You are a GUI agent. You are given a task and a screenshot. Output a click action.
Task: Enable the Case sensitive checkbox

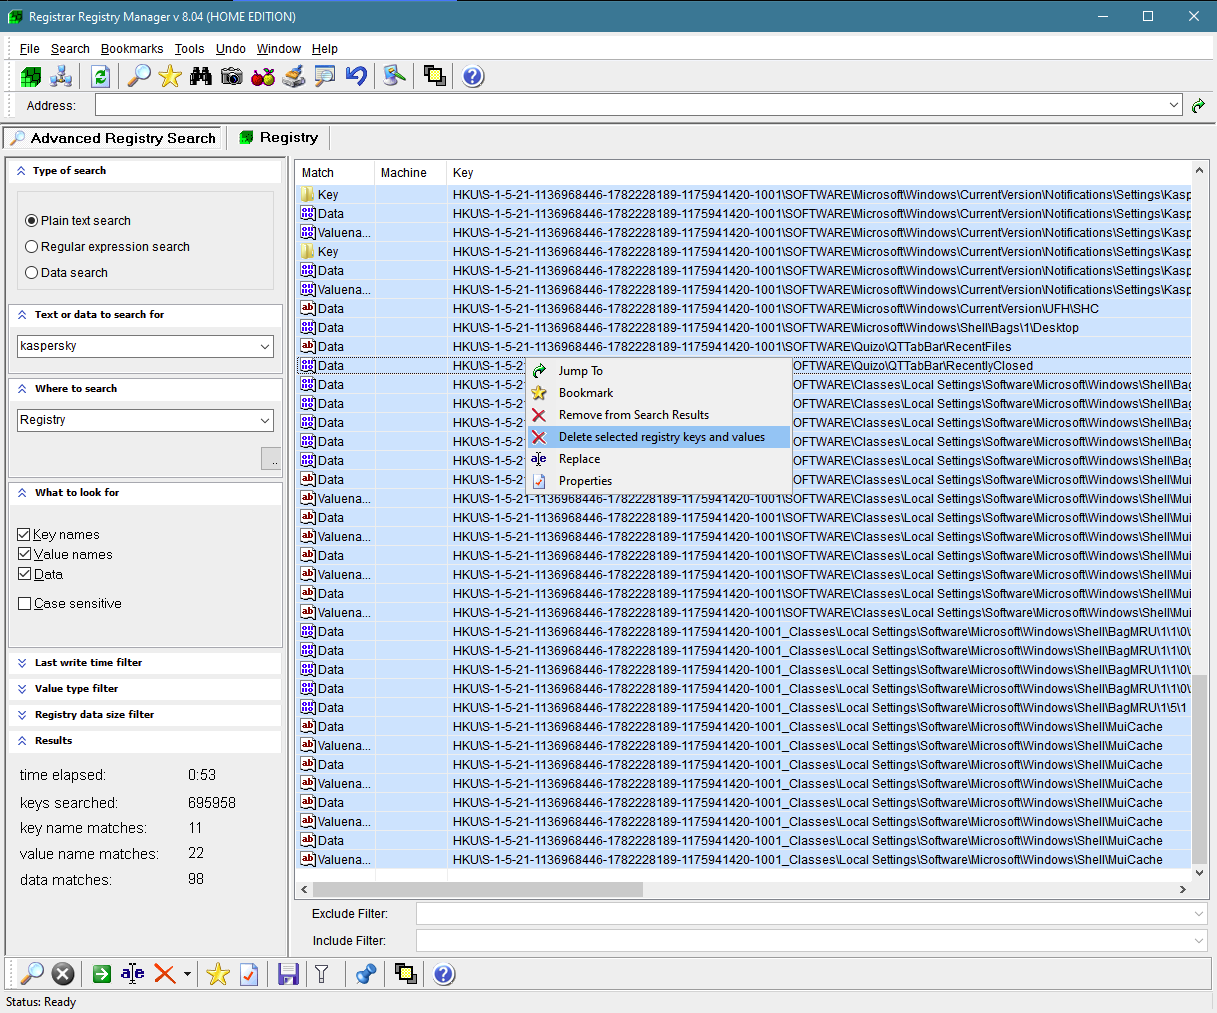click(x=25, y=604)
